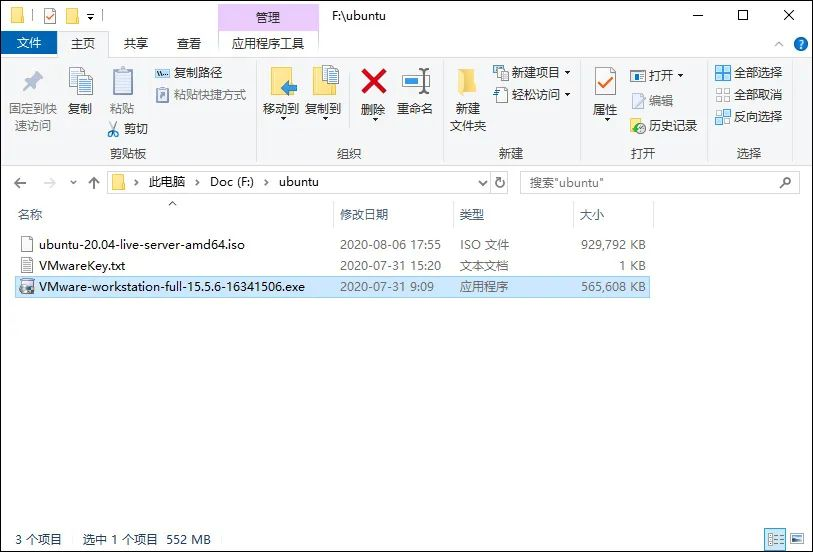Select the VMwareKey.txt file

[82, 266]
